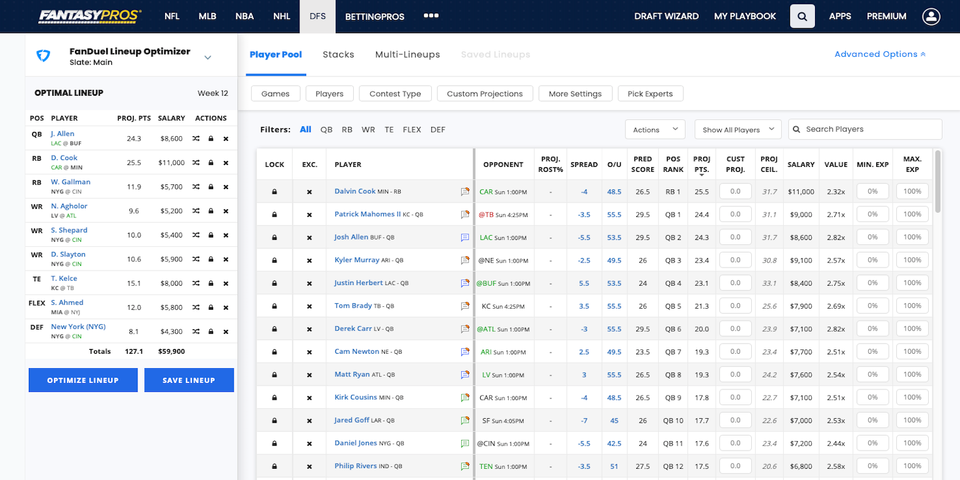Lock S. Shepard in optimal lineup
Viewport: 960px width, 480px height.
[211, 235]
